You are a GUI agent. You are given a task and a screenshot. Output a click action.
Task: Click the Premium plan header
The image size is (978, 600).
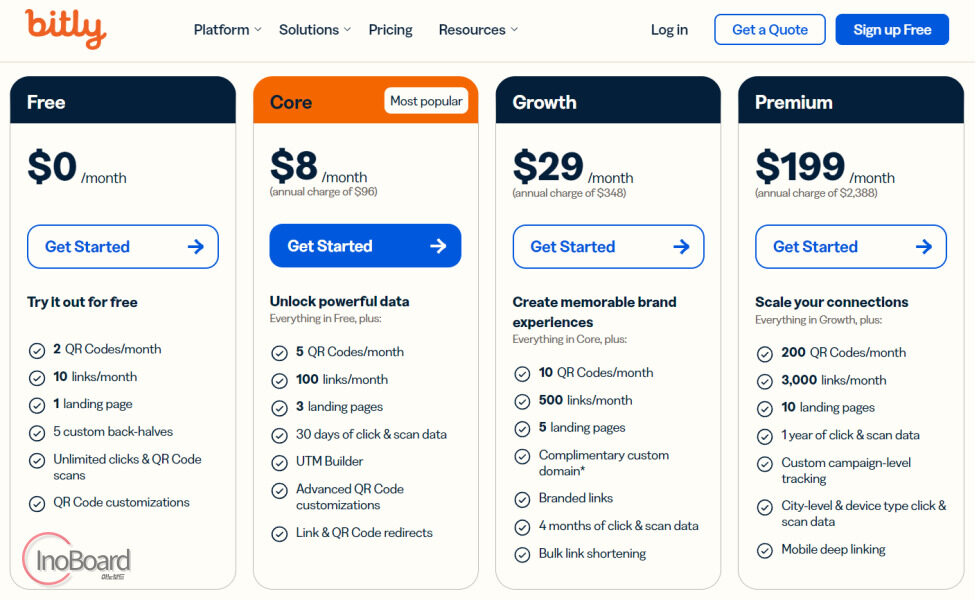coord(851,100)
